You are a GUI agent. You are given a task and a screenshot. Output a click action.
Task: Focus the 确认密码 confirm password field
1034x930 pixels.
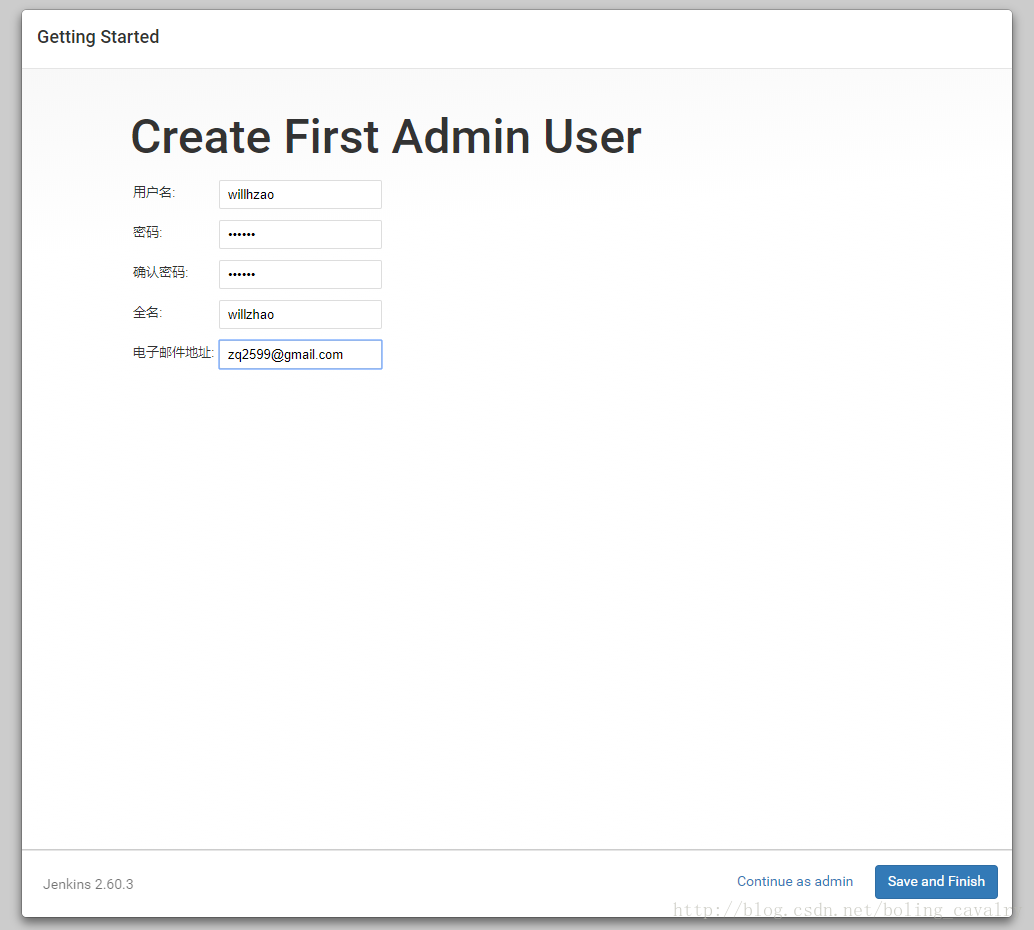coord(300,274)
